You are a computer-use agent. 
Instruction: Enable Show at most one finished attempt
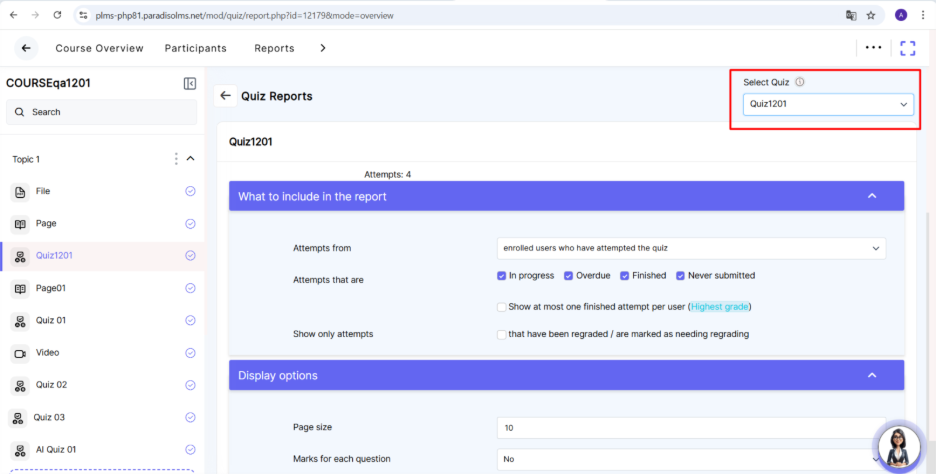point(502,307)
